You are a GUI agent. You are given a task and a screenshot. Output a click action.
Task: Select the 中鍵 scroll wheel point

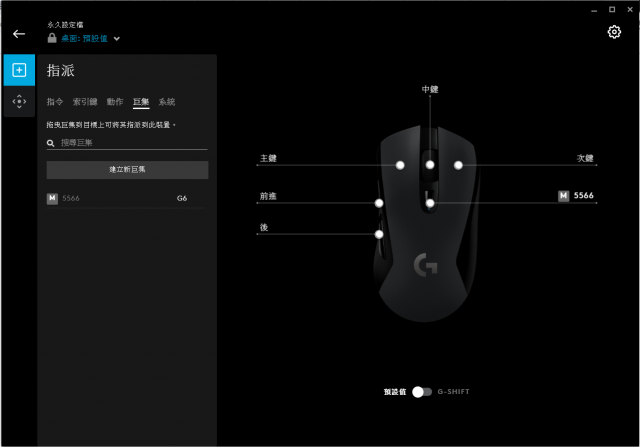(x=430, y=165)
